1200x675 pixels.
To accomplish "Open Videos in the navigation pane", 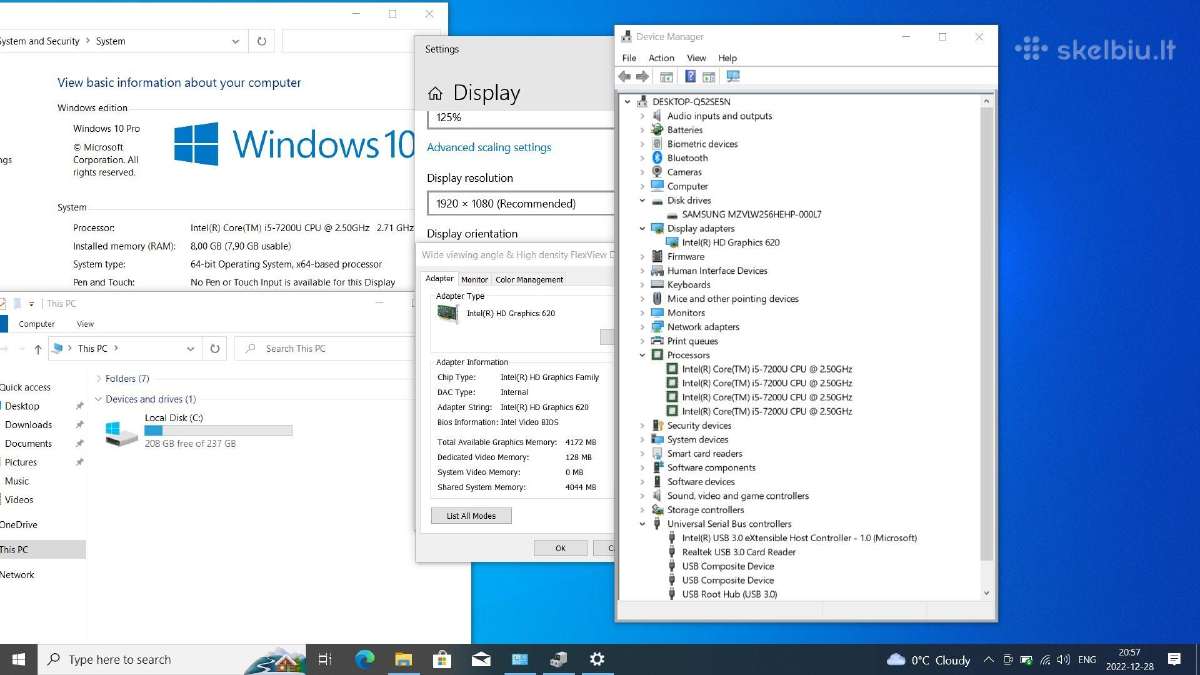I will (x=19, y=500).
